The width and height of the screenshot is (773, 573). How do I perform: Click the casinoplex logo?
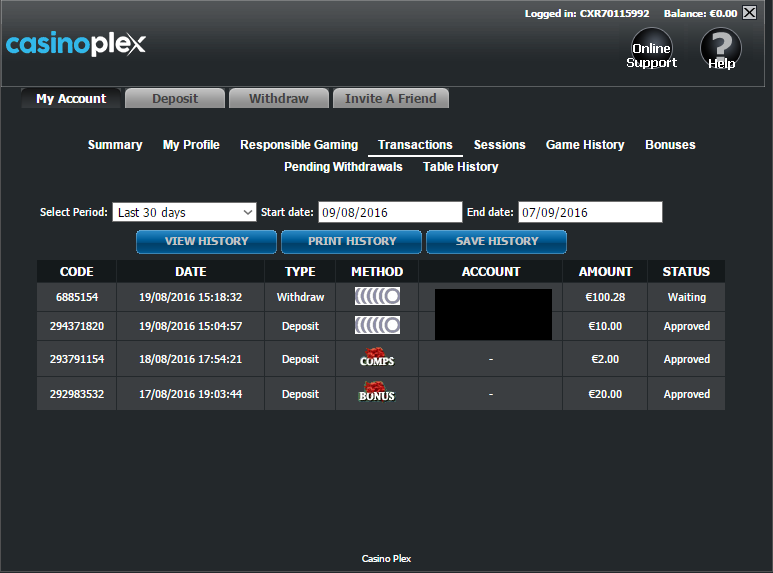tap(76, 43)
